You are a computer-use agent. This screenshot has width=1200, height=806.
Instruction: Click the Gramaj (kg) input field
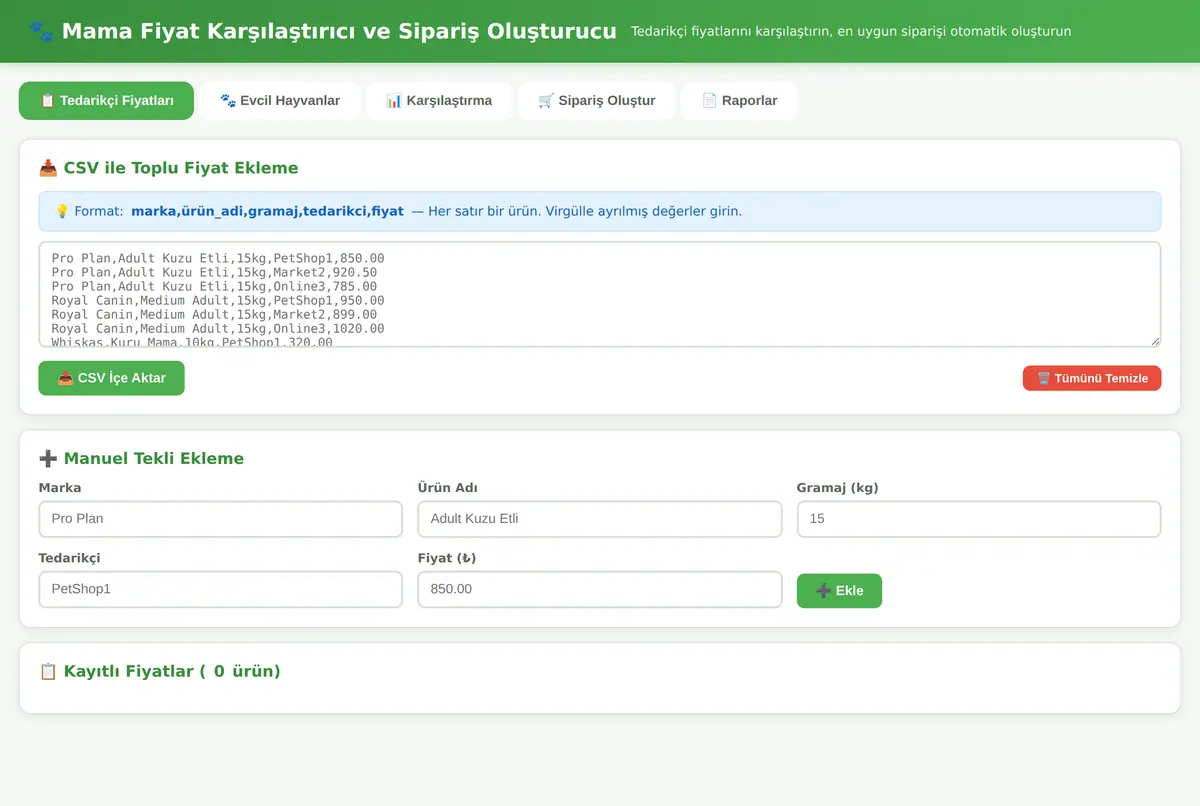pos(979,519)
